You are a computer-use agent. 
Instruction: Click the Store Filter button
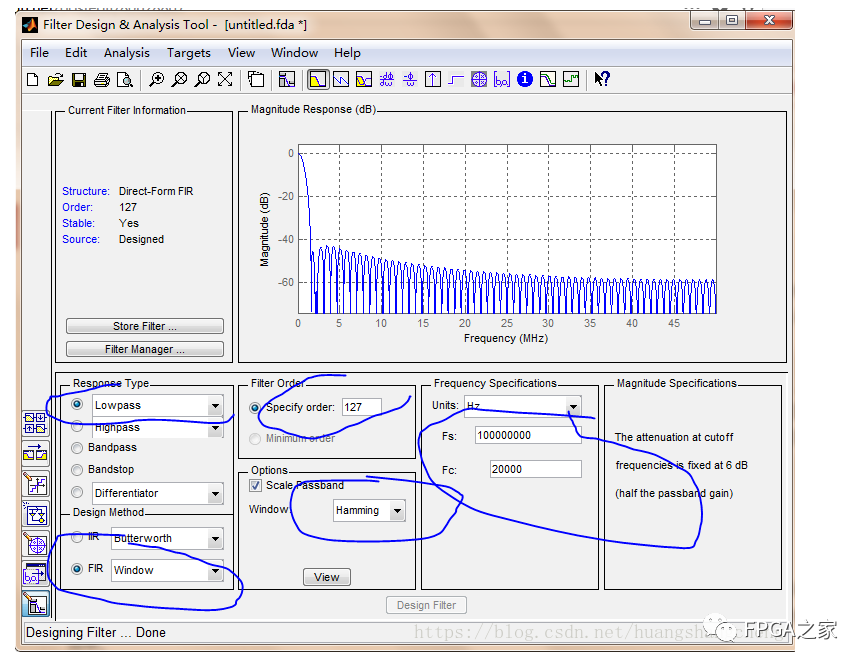144,326
